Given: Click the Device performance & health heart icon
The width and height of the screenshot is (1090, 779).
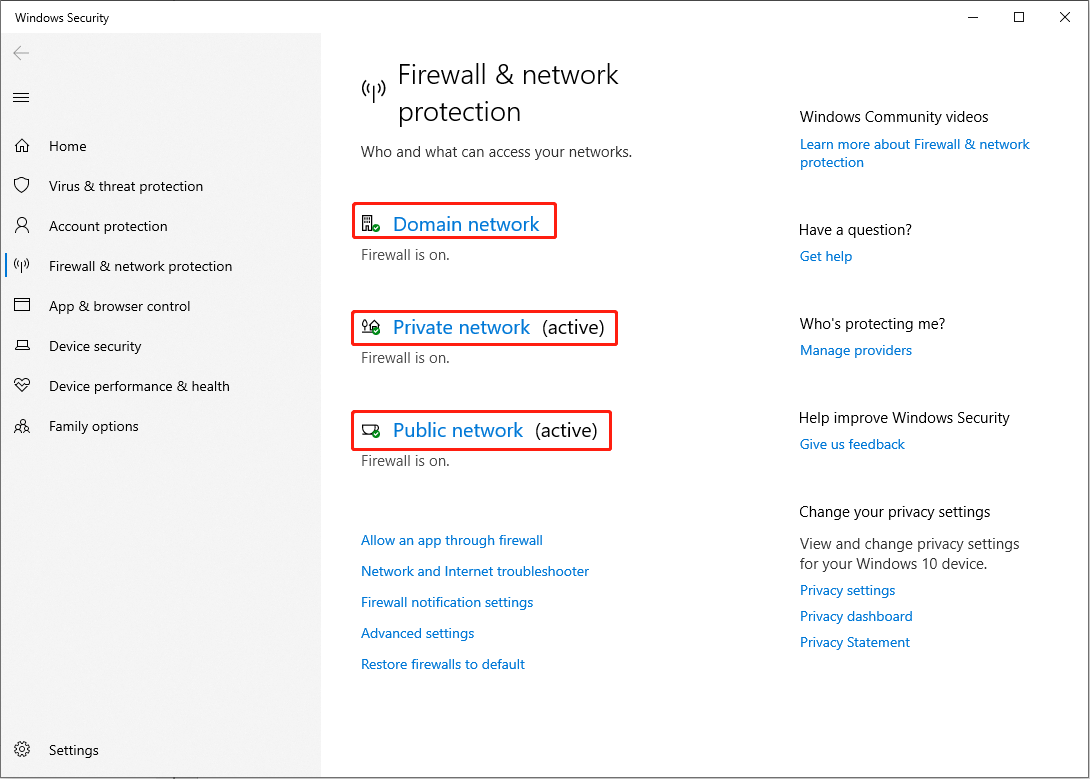Looking at the screenshot, I should [x=22, y=386].
